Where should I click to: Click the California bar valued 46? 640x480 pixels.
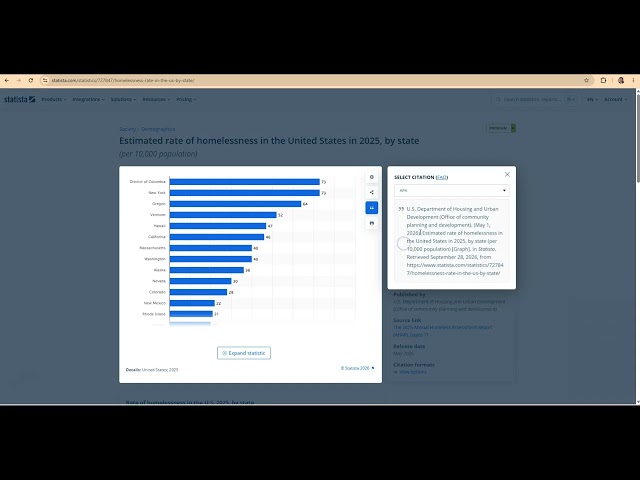coord(217,237)
